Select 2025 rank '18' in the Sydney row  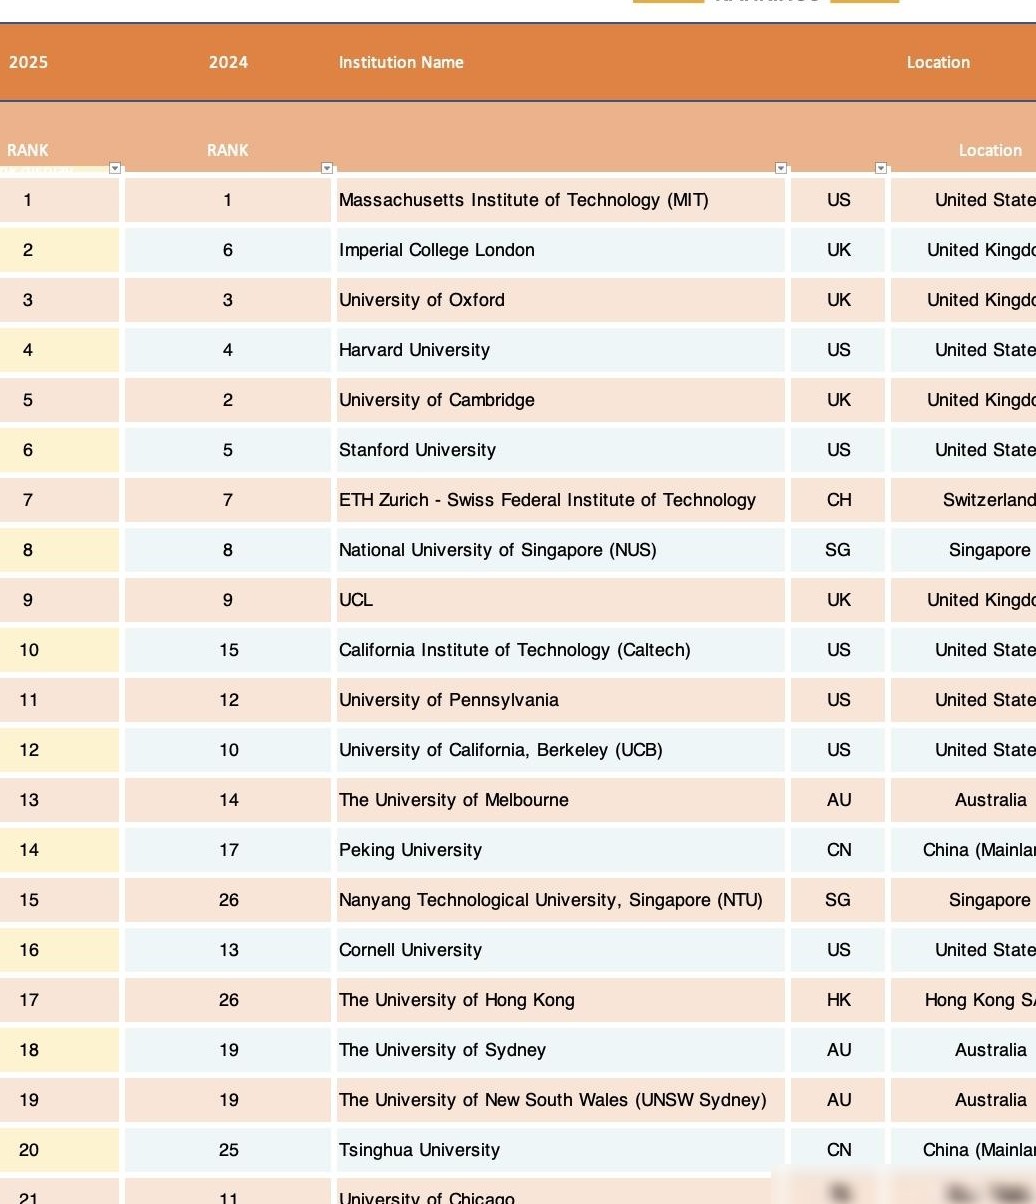(59, 1050)
